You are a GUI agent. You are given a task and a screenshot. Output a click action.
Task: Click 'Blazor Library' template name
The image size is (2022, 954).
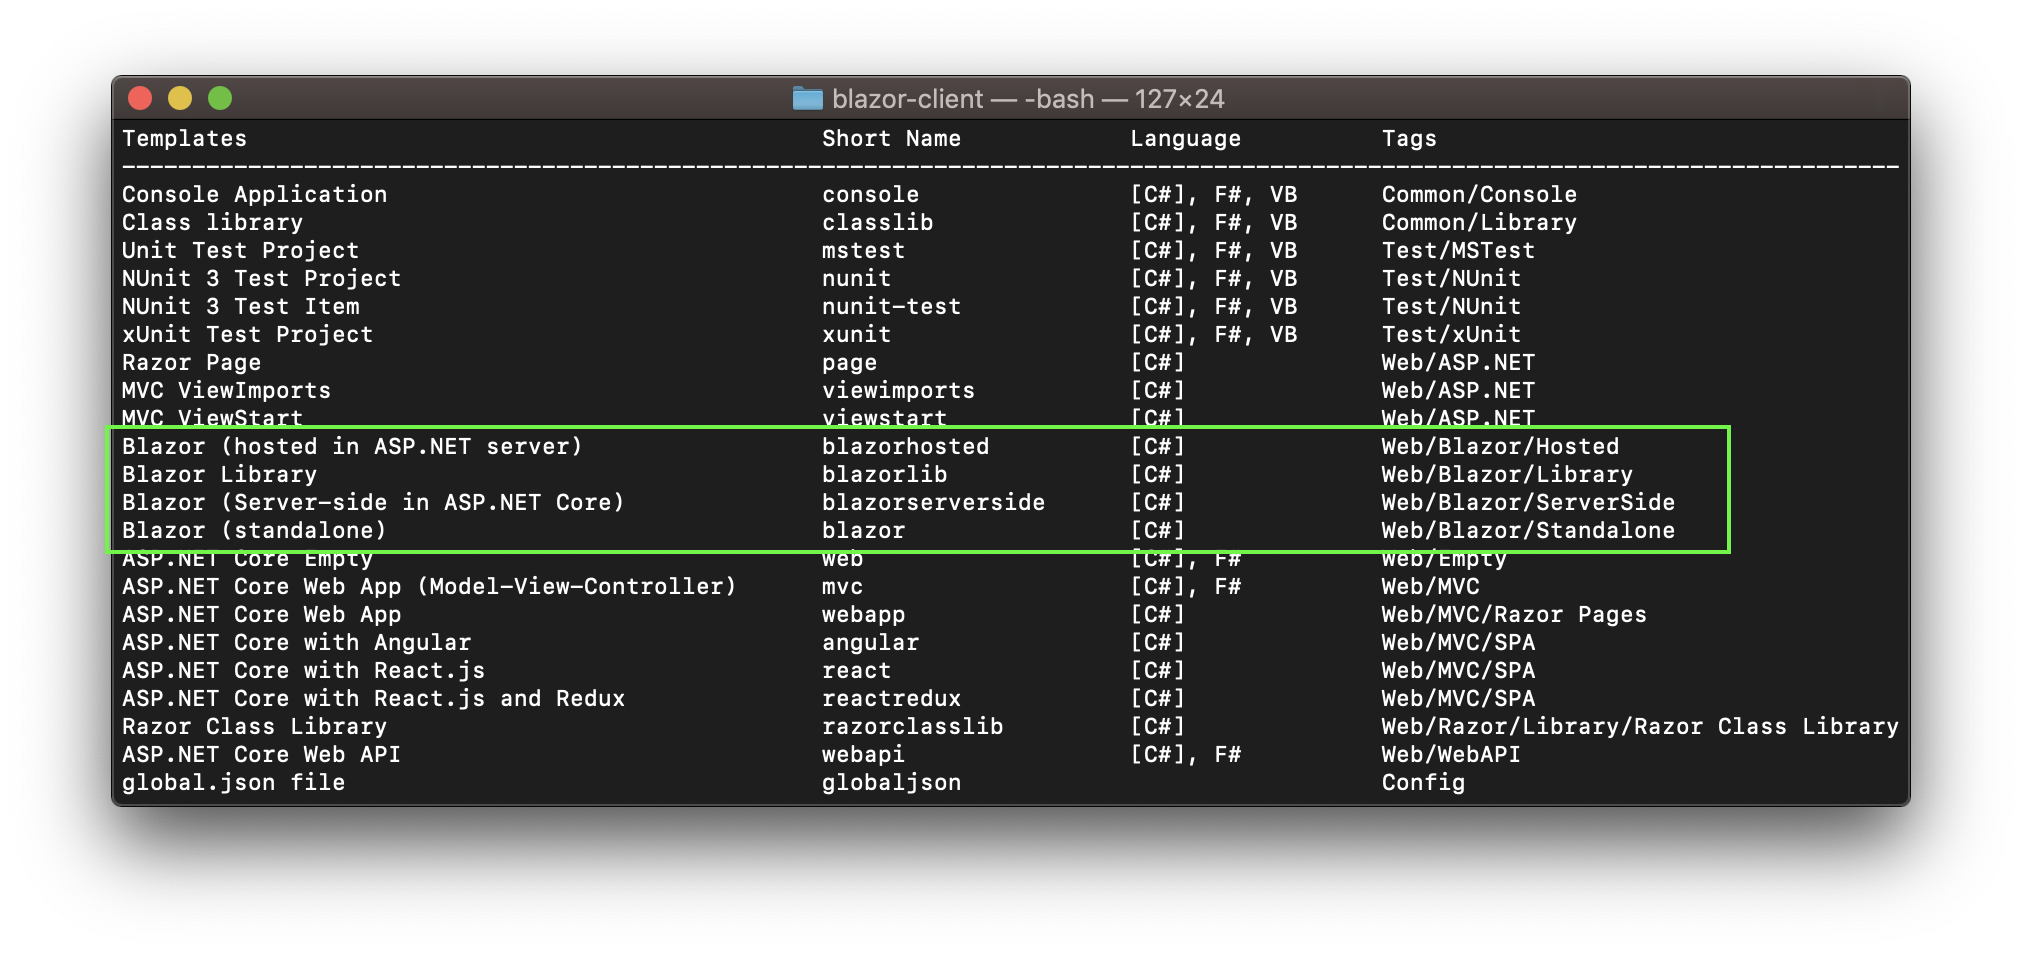click(x=220, y=475)
